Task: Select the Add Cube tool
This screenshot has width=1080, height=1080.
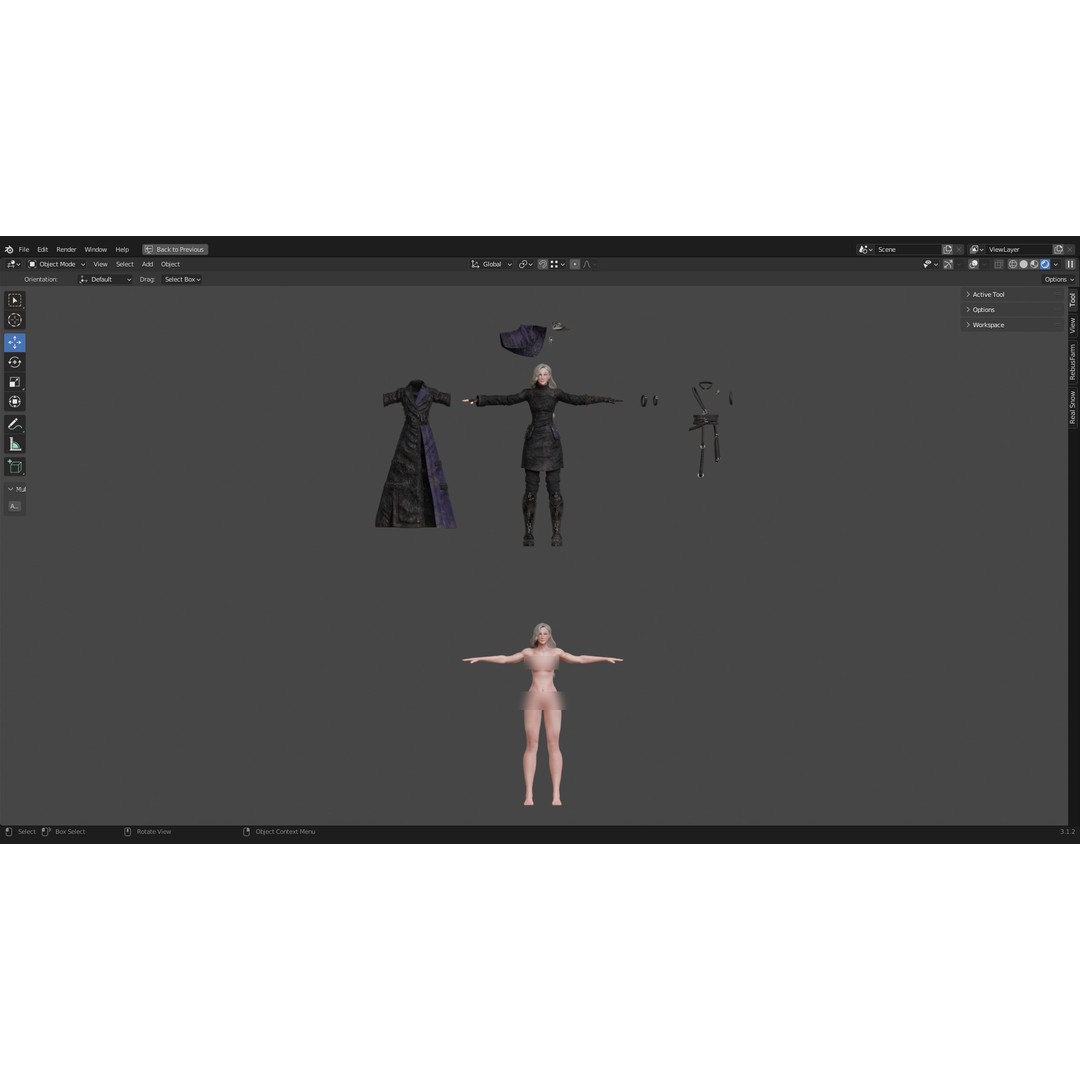Action: tap(14, 466)
